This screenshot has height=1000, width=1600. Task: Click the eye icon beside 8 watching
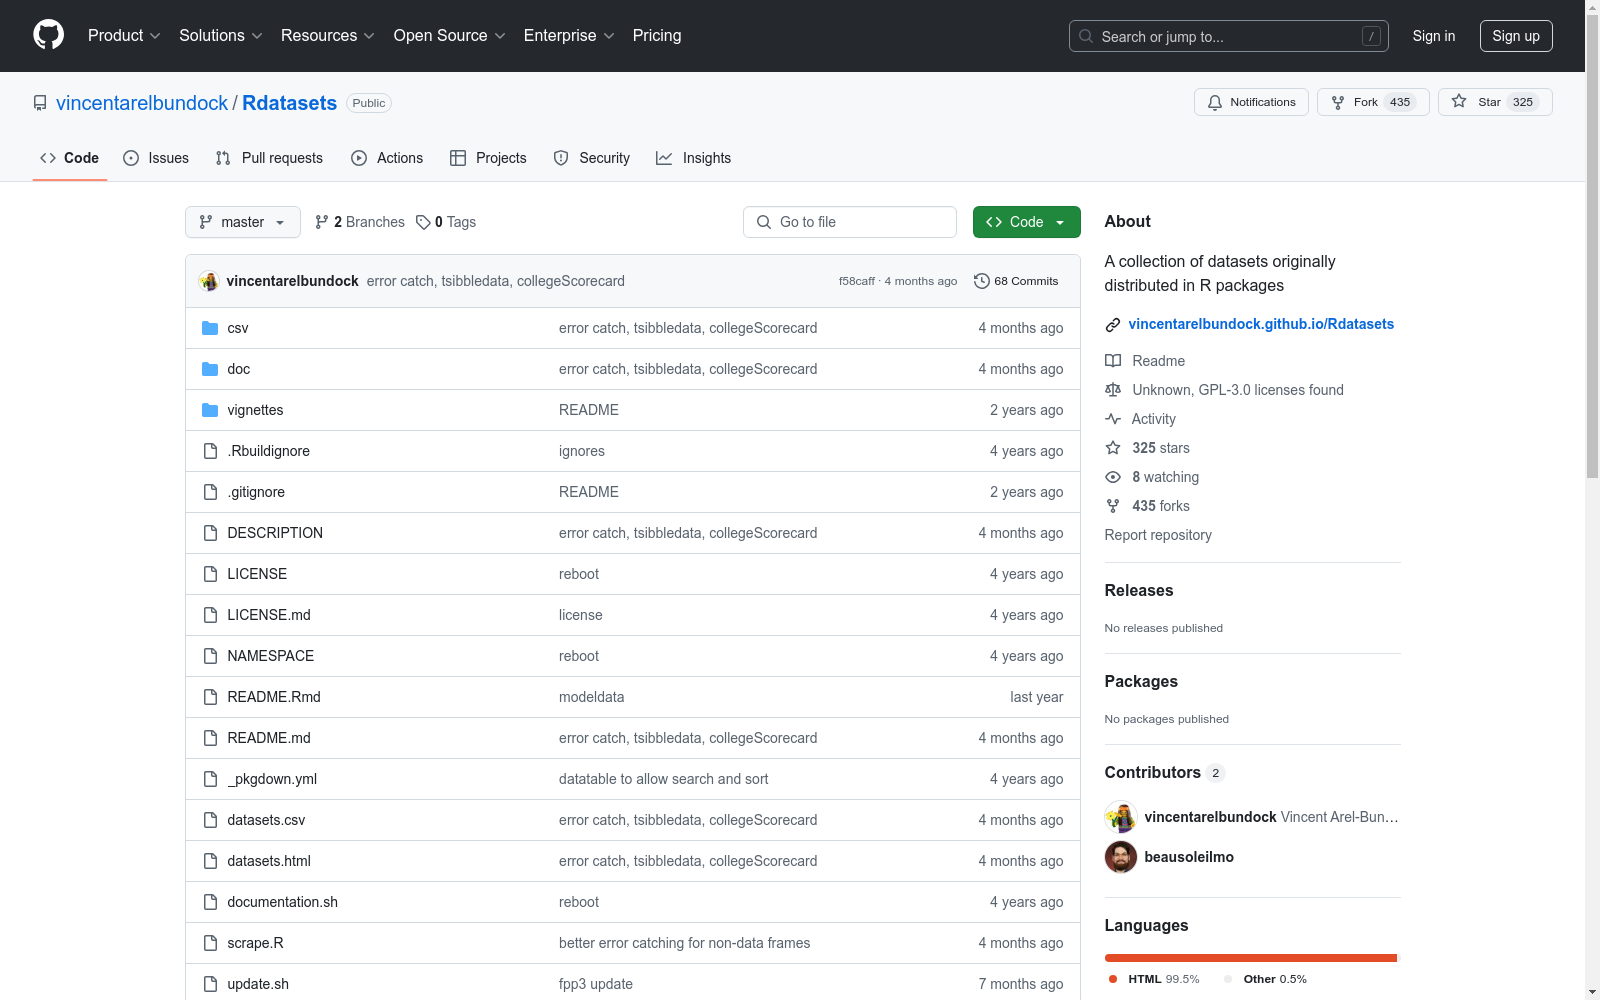click(1113, 477)
